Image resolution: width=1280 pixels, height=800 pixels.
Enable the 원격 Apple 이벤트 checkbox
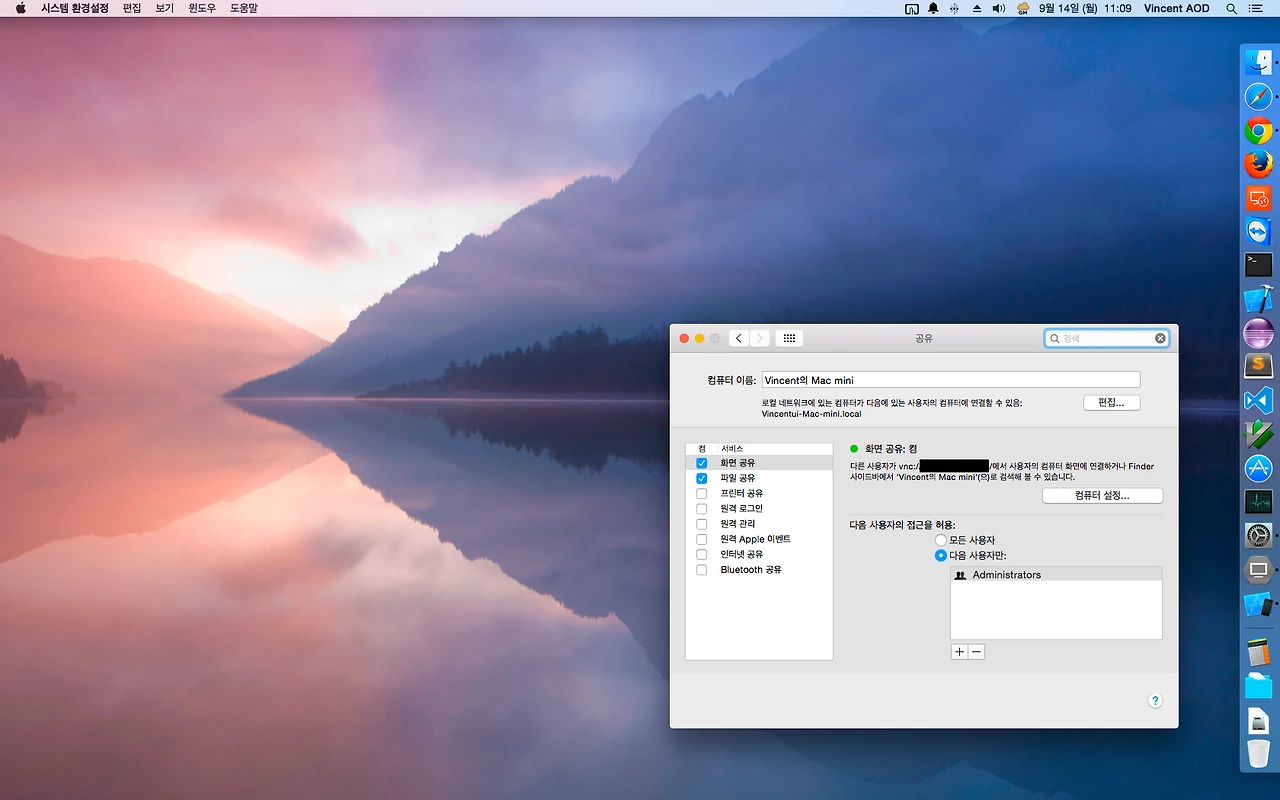tap(702, 539)
